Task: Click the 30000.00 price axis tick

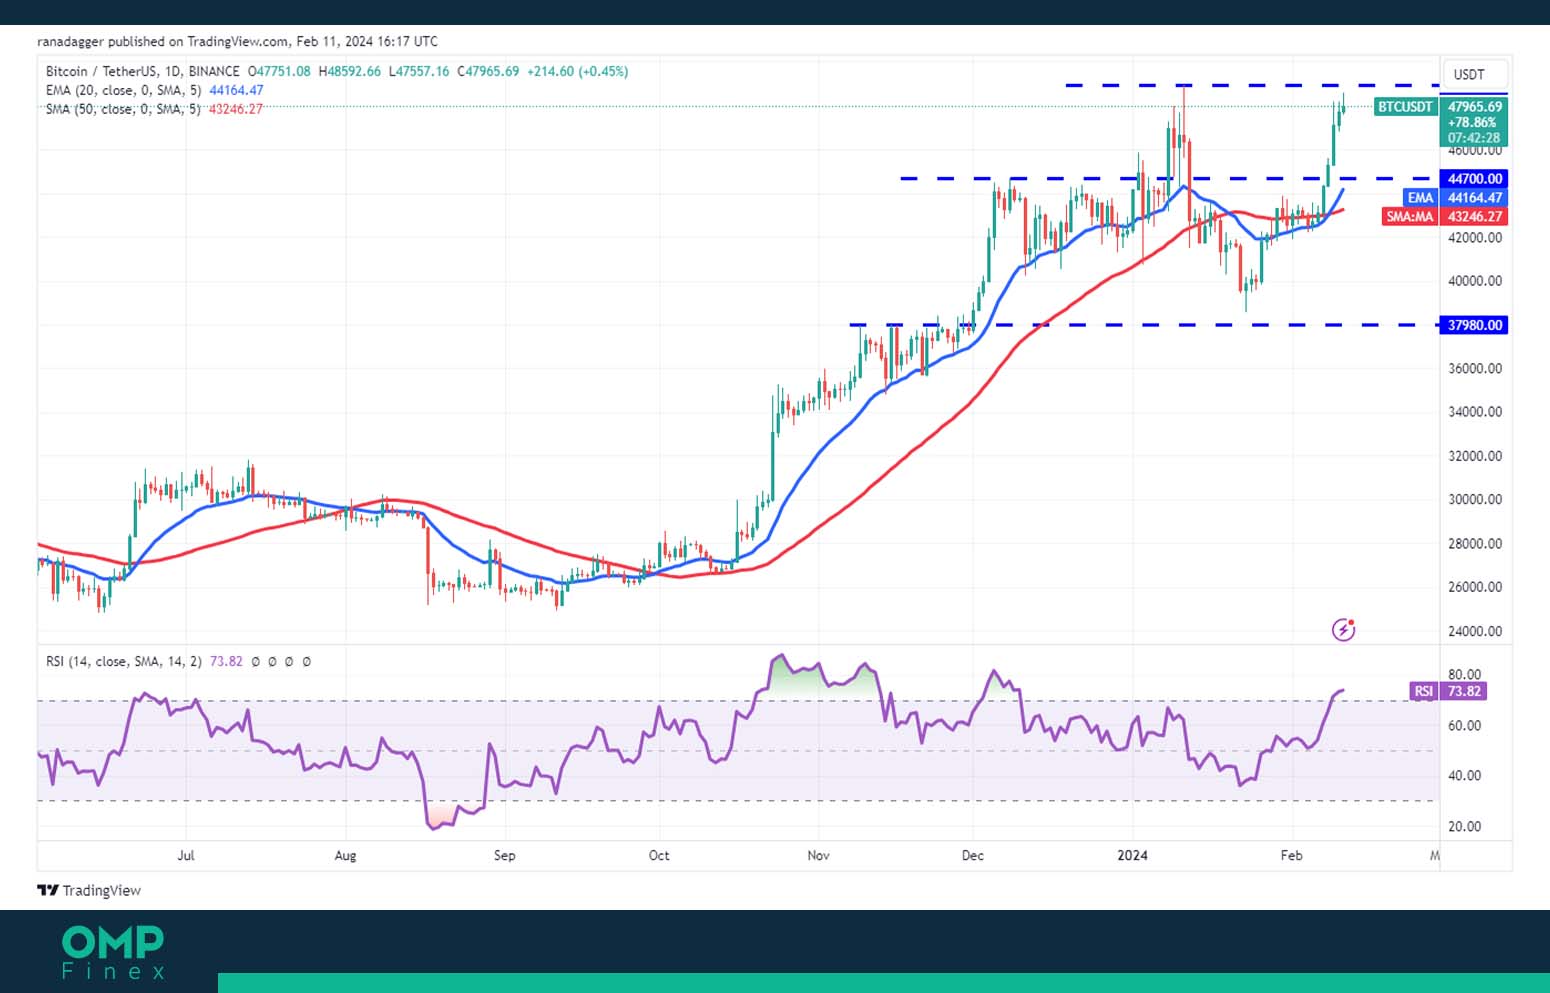Action: (x=1475, y=499)
